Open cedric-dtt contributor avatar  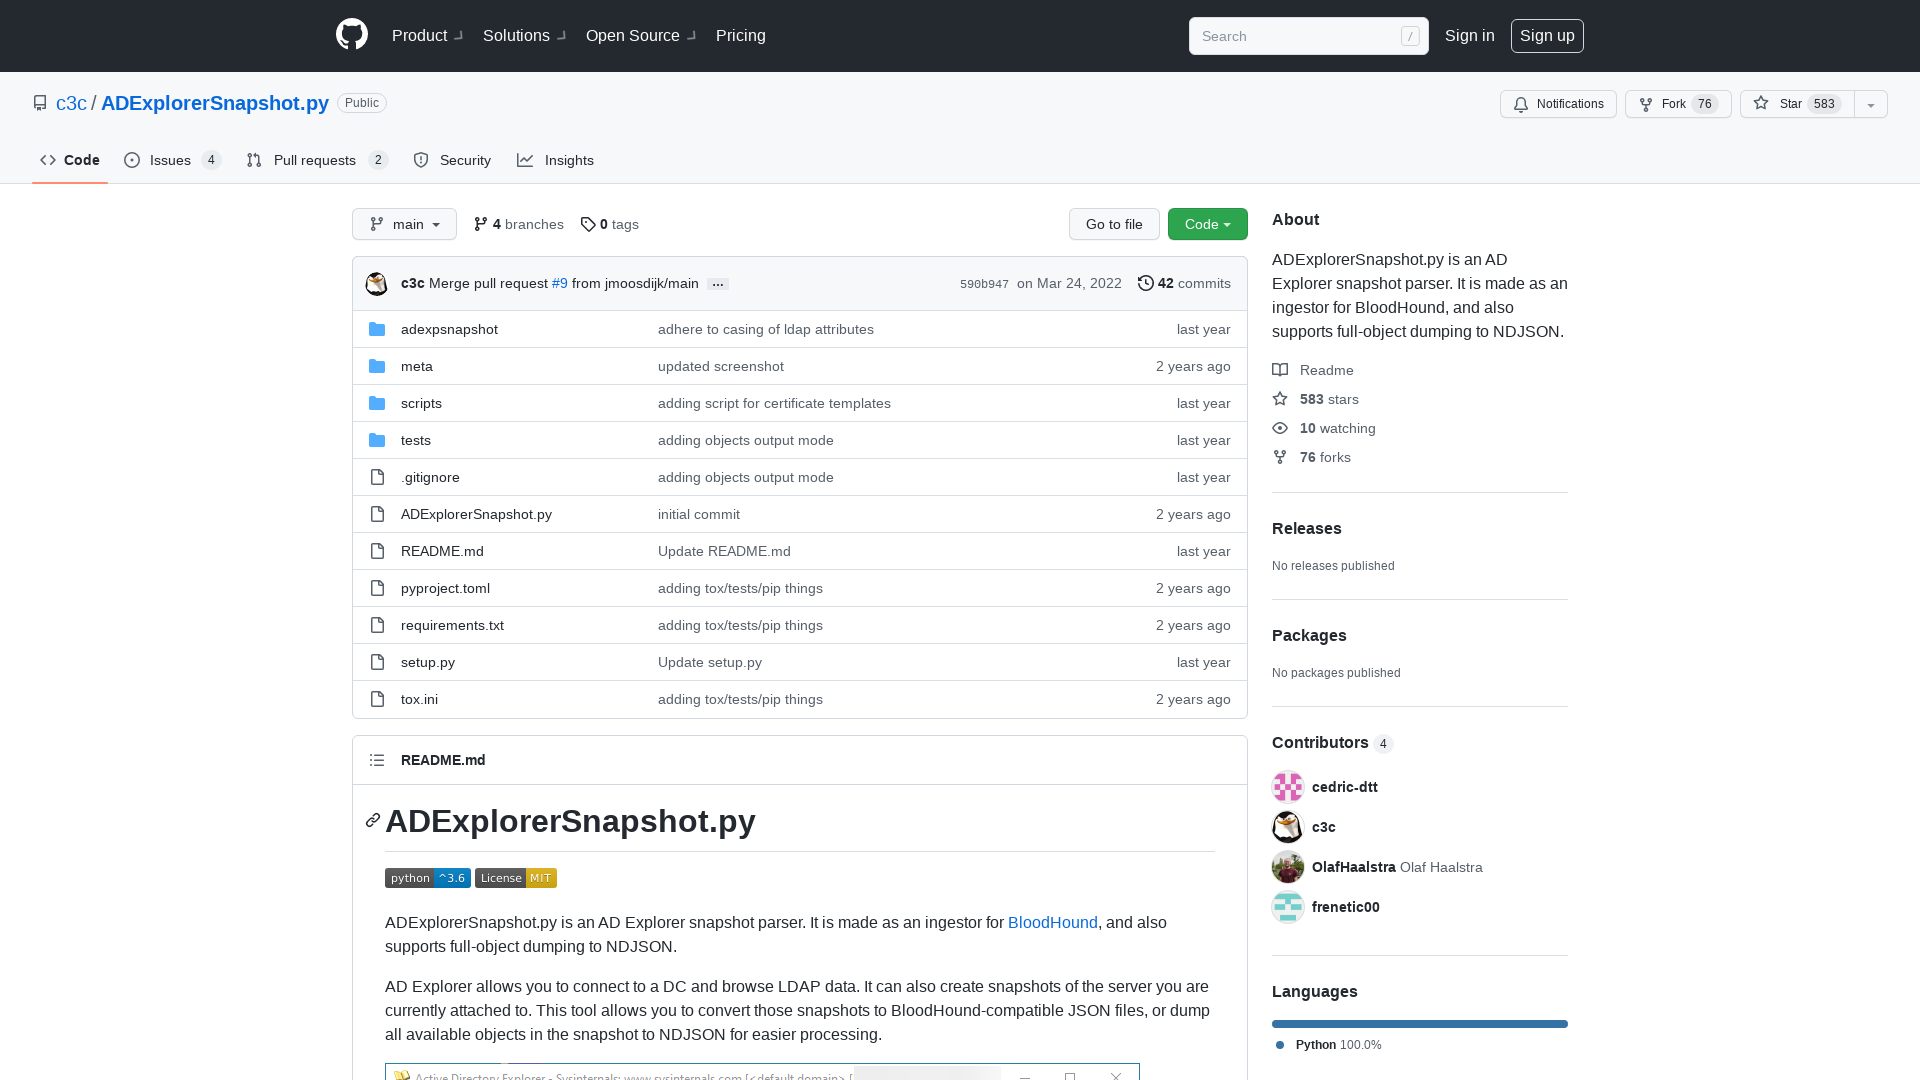tap(1288, 787)
